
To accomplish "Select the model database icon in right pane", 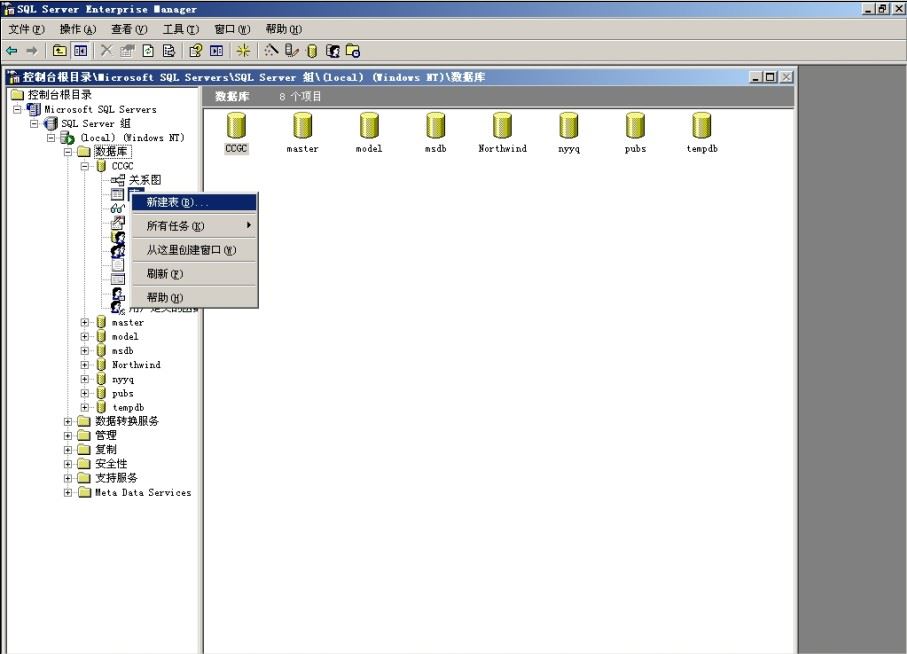I will click(x=369, y=125).
